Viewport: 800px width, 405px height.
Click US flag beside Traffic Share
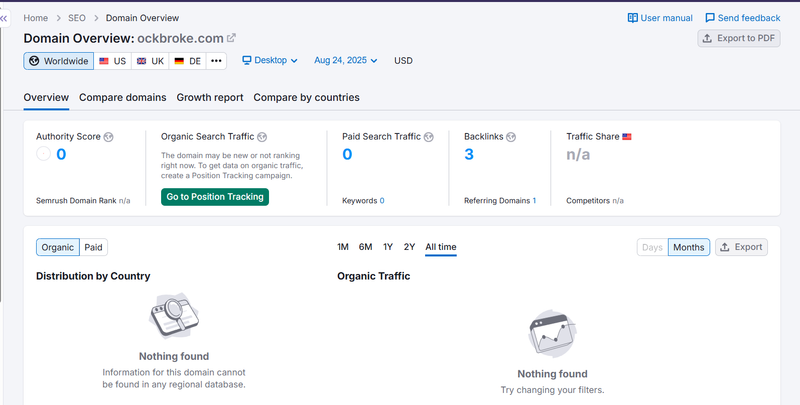tap(627, 137)
